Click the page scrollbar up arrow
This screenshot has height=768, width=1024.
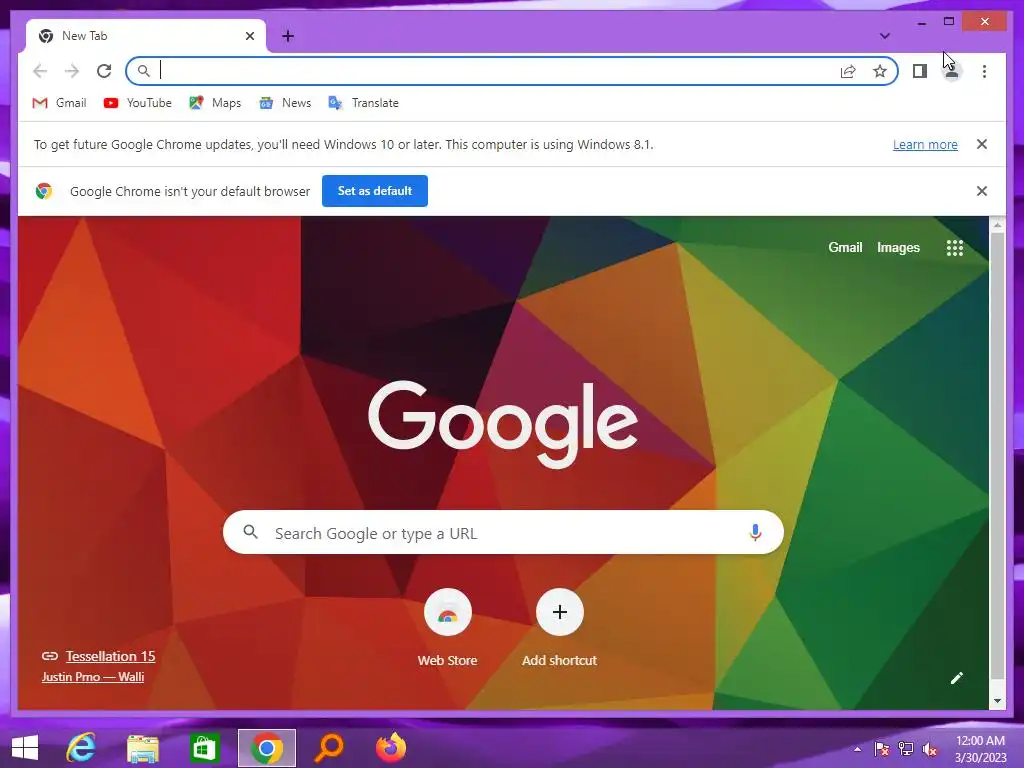point(997,225)
